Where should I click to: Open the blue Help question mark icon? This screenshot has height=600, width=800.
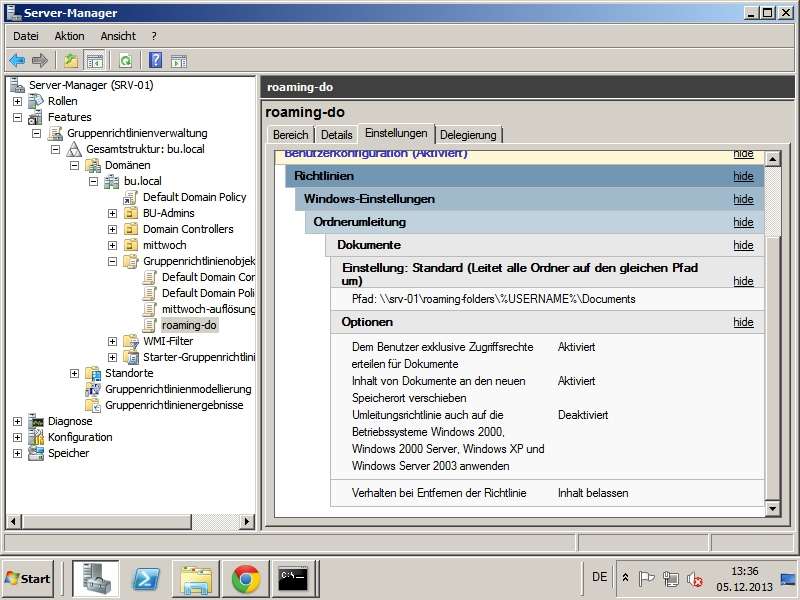pyautogui.click(x=156, y=60)
